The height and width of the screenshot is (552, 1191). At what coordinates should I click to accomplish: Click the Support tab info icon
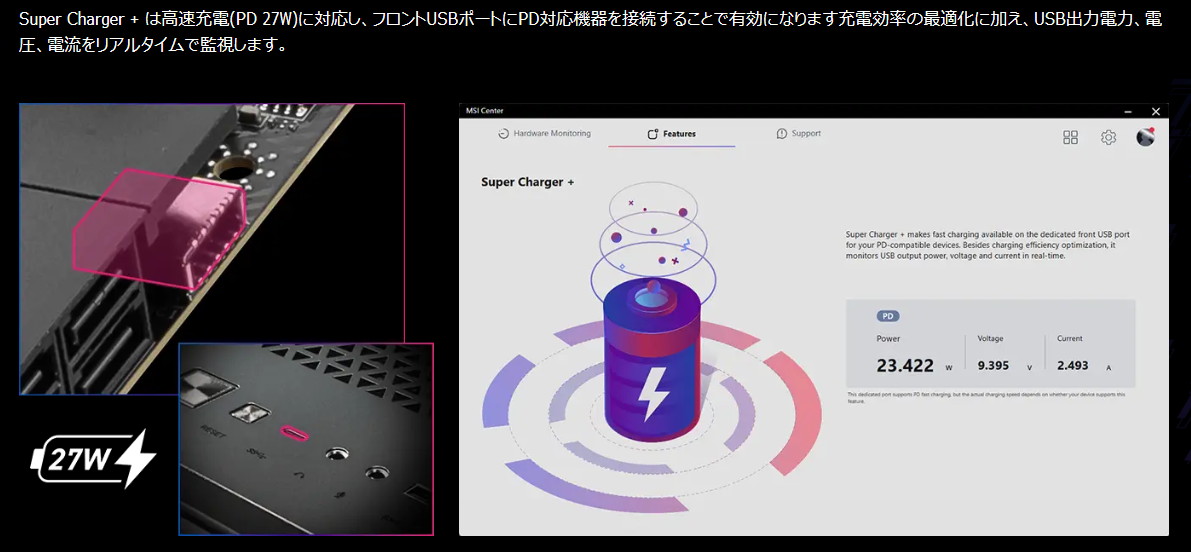[782, 134]
